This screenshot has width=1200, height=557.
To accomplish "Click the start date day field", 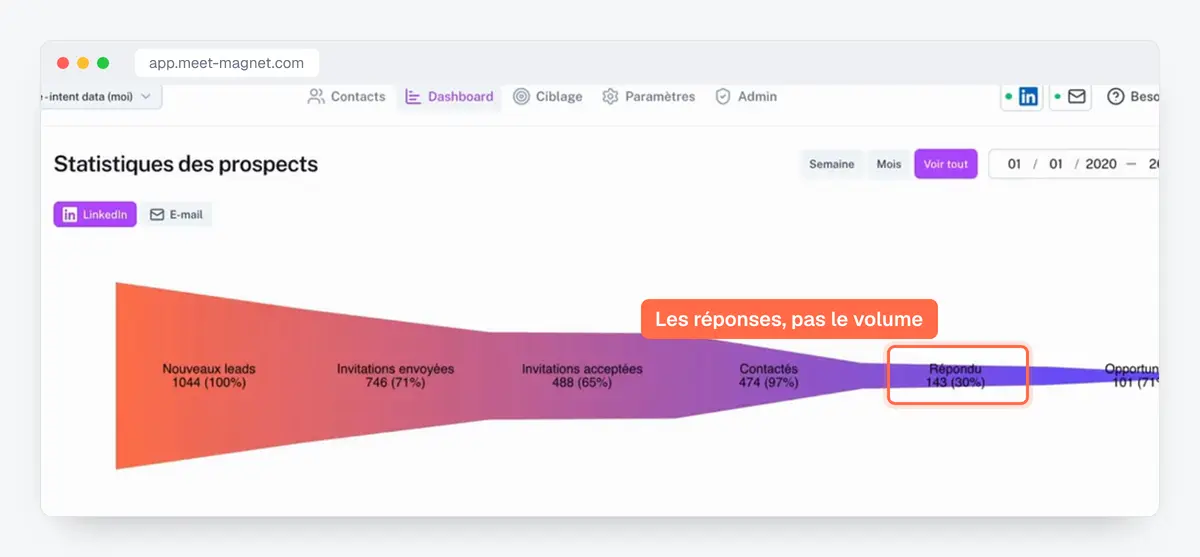I will 1014,164.
